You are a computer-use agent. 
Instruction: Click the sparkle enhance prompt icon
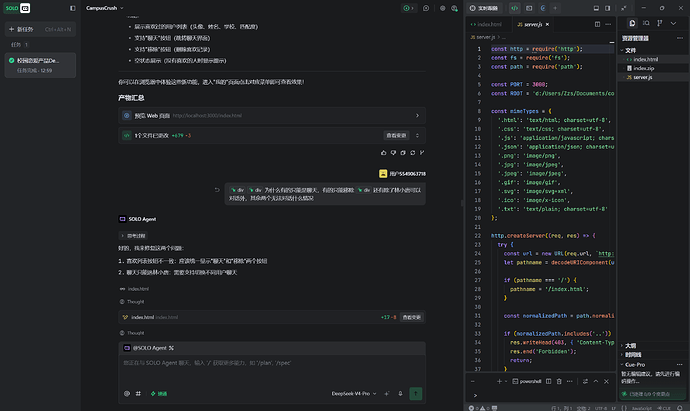coord(387,394)
